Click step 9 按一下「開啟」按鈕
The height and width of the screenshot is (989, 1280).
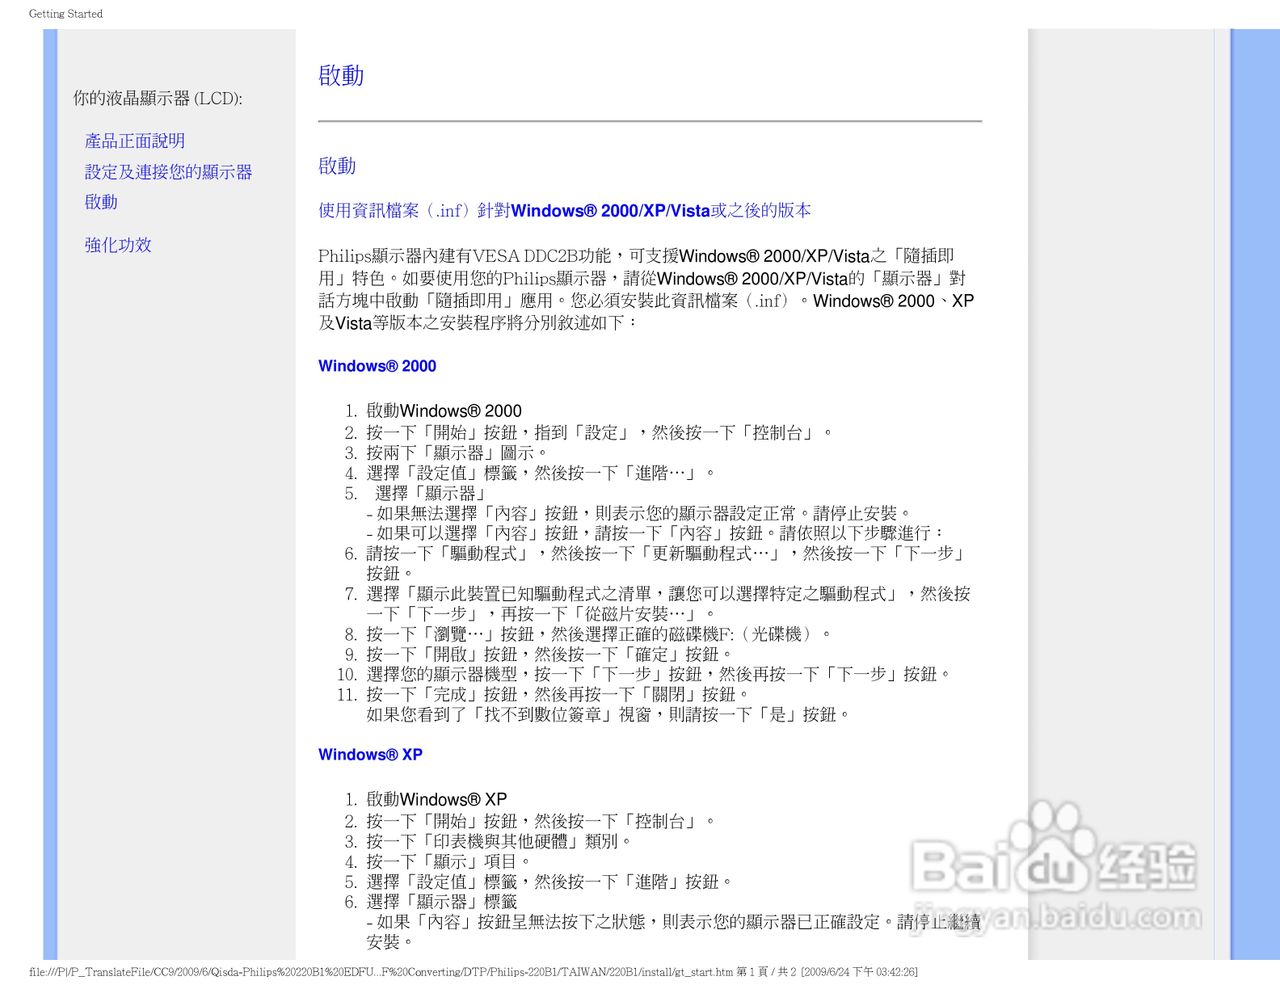[549, 654]
